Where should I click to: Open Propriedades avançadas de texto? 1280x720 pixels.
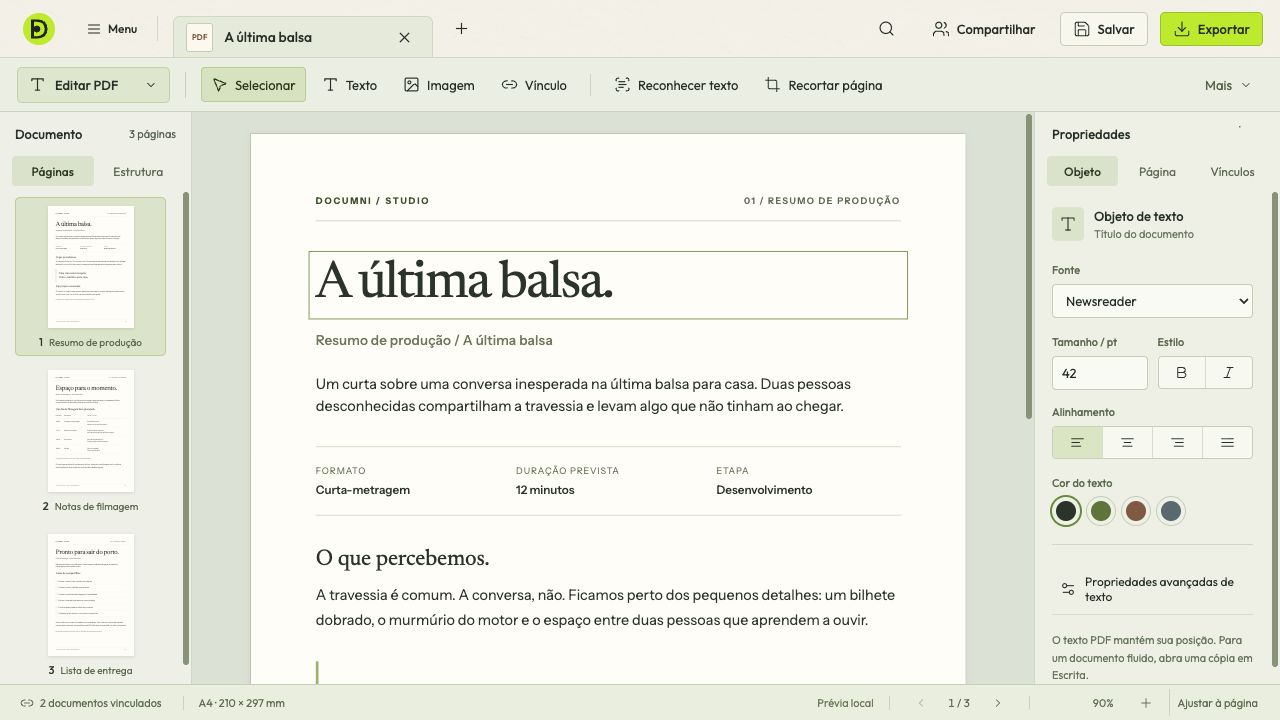[1152, 589]
